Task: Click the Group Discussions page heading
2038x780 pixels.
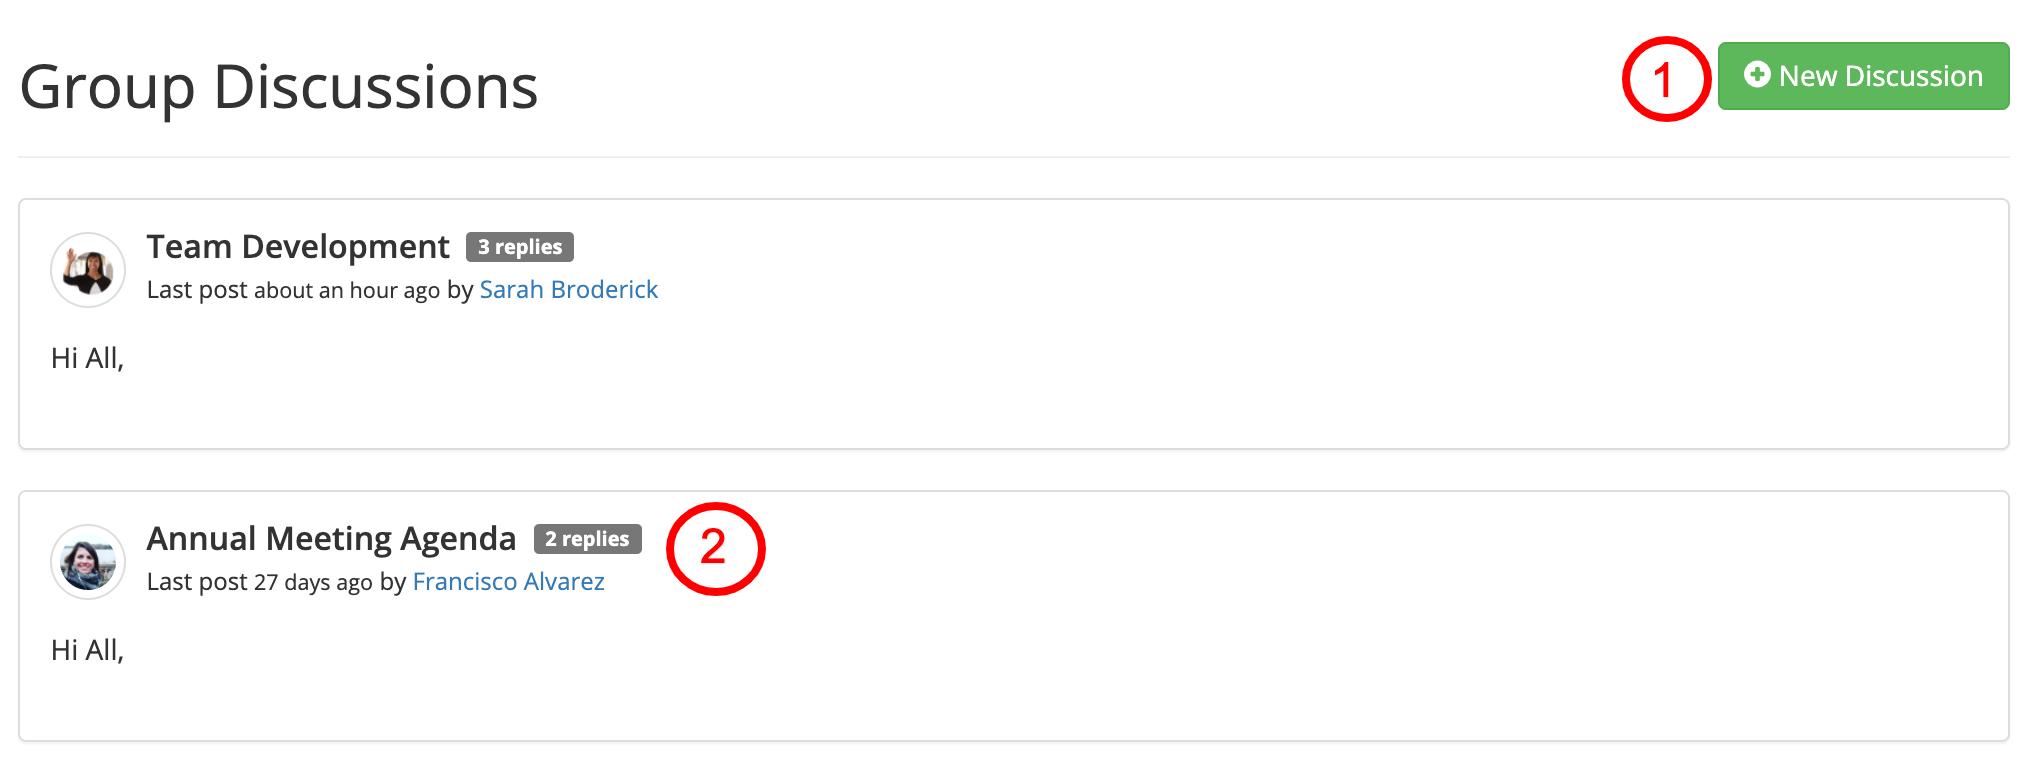Action: [279, 87]
